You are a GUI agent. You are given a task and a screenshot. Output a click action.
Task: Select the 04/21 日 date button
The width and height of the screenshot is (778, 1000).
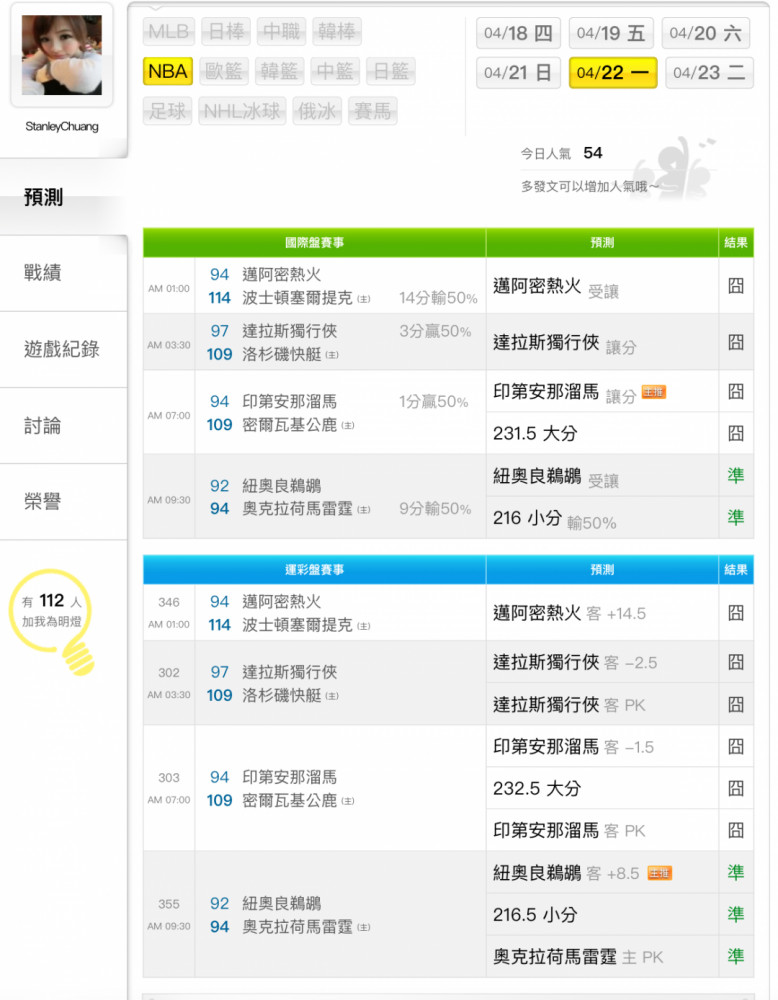518,73
